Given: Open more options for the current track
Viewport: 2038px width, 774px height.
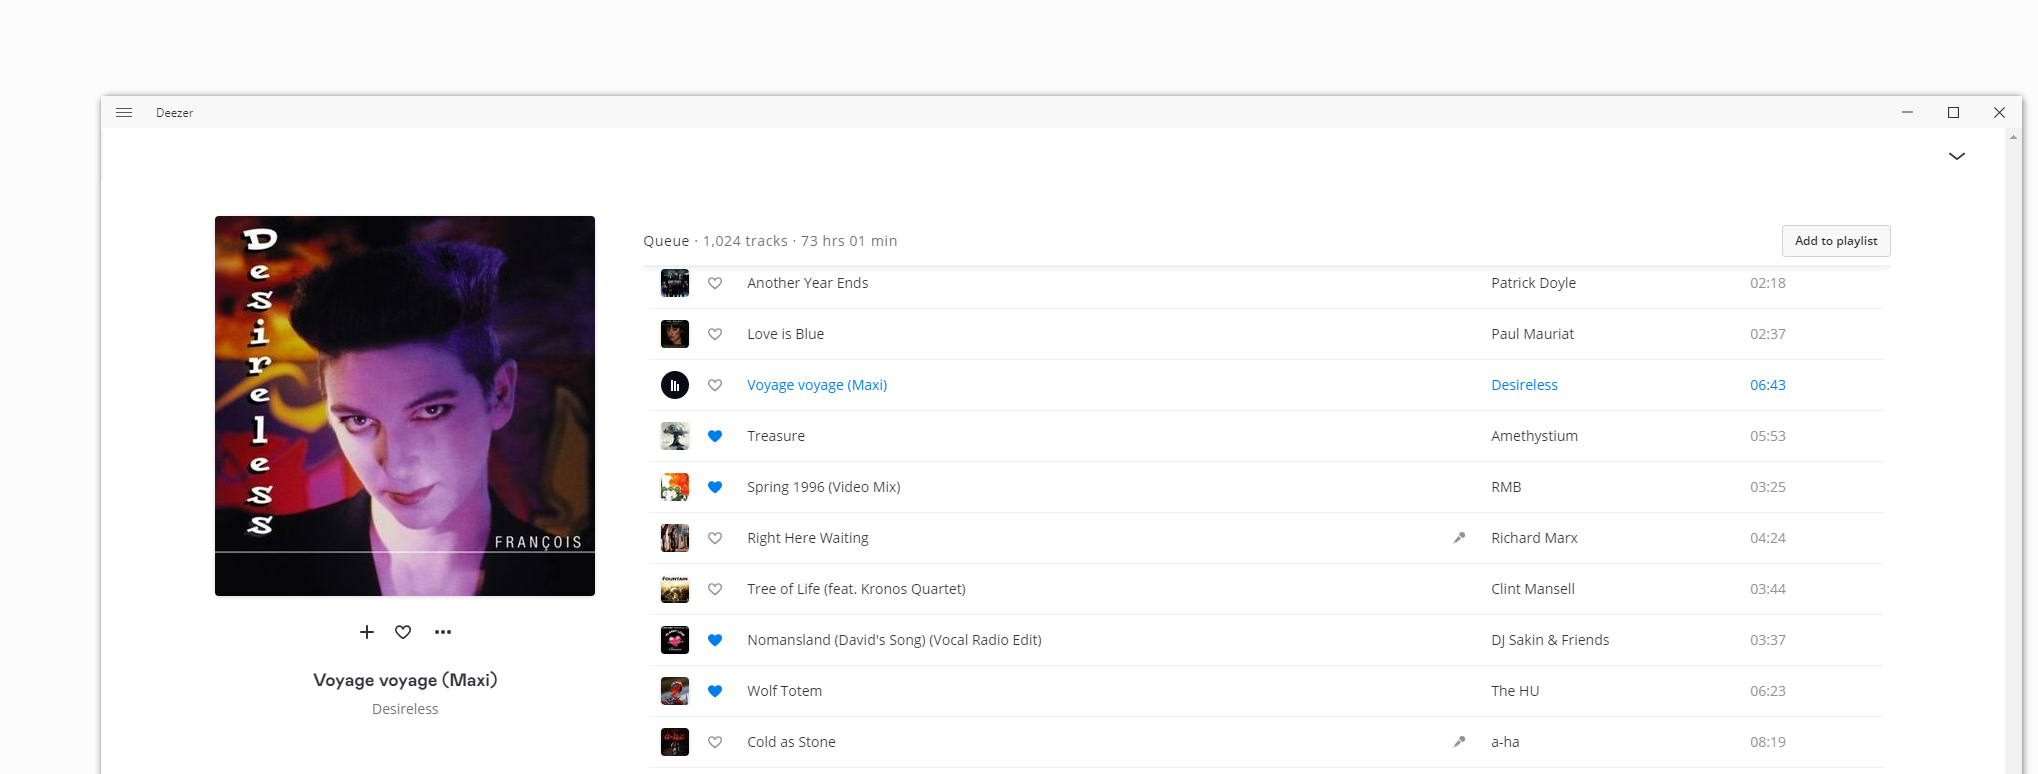Looking at the screenshot, I should click(x=443, y=632).
